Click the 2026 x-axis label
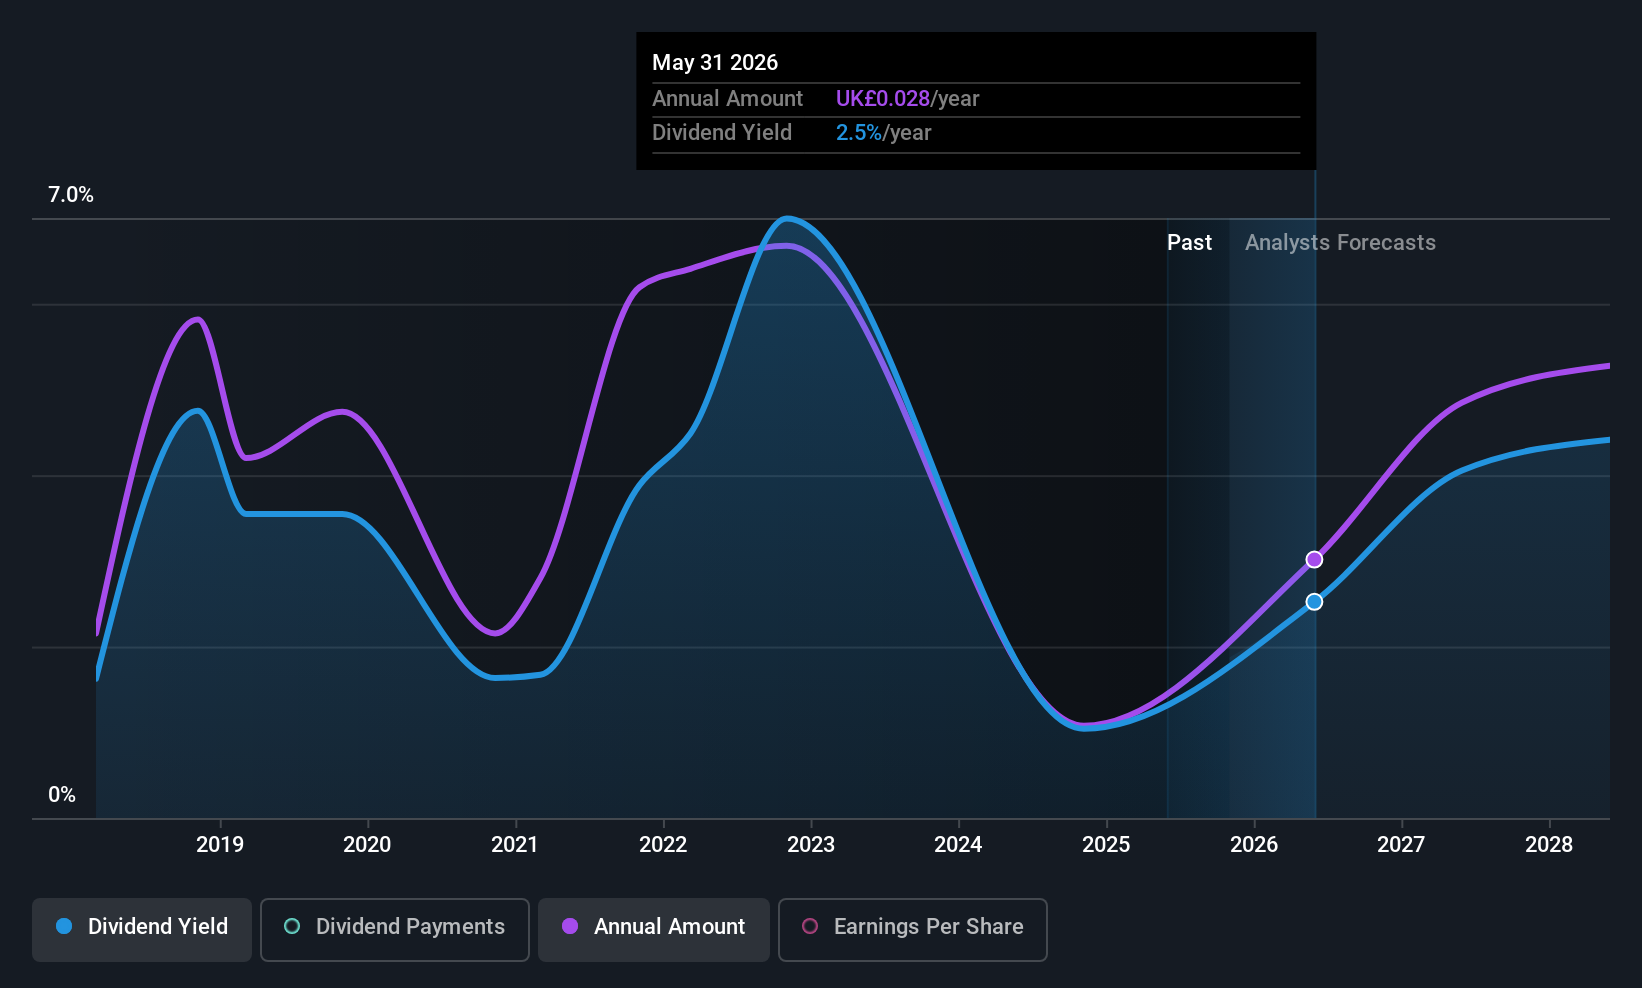This screenshot has width=1642, height=988. (x=1254, y=844)
